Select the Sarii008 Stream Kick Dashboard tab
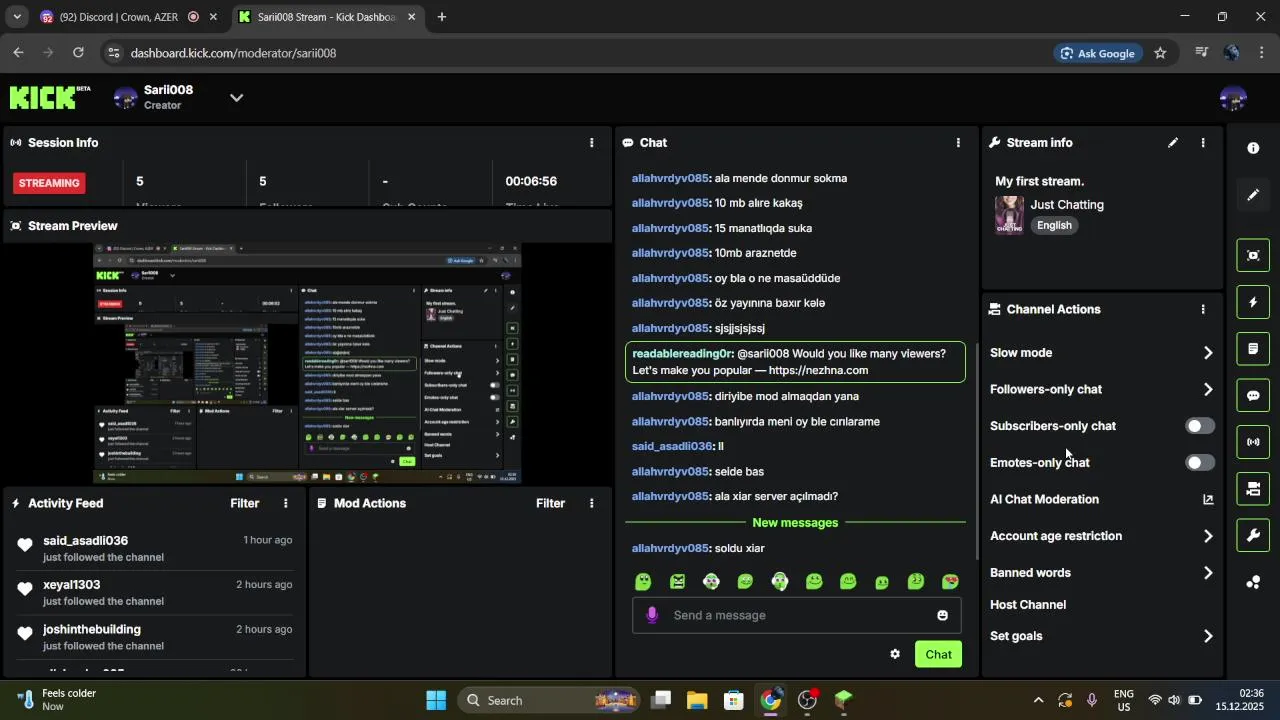 coord(325,17)
